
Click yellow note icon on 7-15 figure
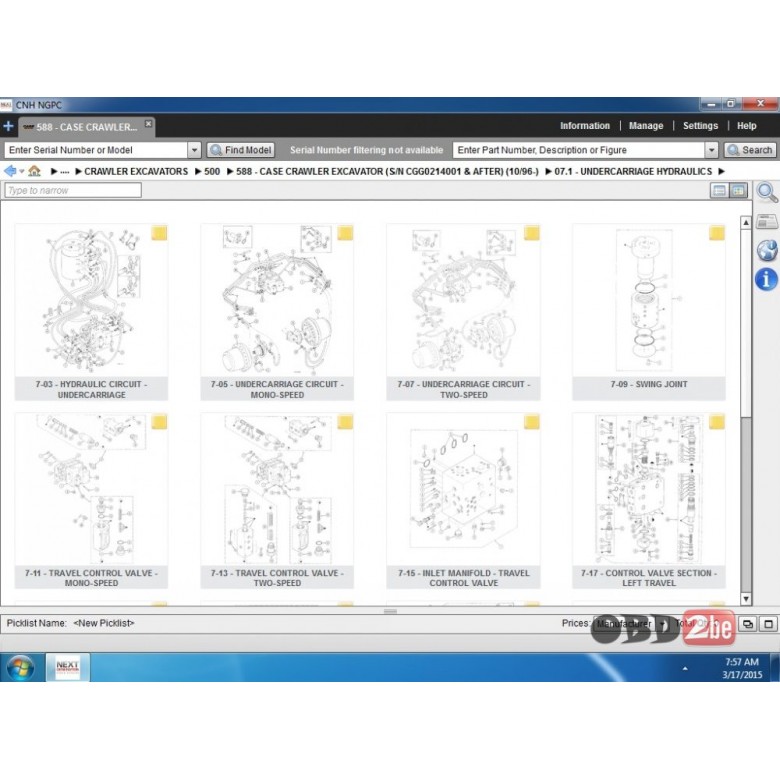[x=532, y=422]
